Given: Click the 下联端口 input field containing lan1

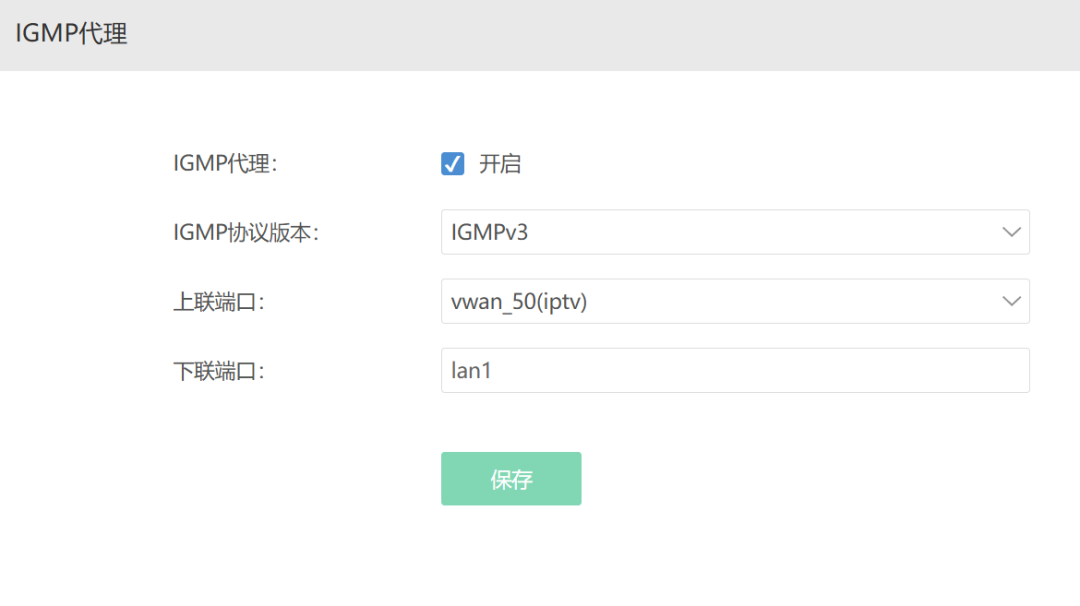Looking at the screenshot, I should click(735, 370).
